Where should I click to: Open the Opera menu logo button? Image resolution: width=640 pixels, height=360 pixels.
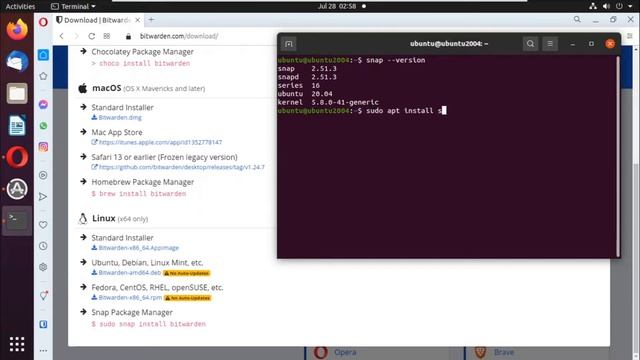point(43,22)
